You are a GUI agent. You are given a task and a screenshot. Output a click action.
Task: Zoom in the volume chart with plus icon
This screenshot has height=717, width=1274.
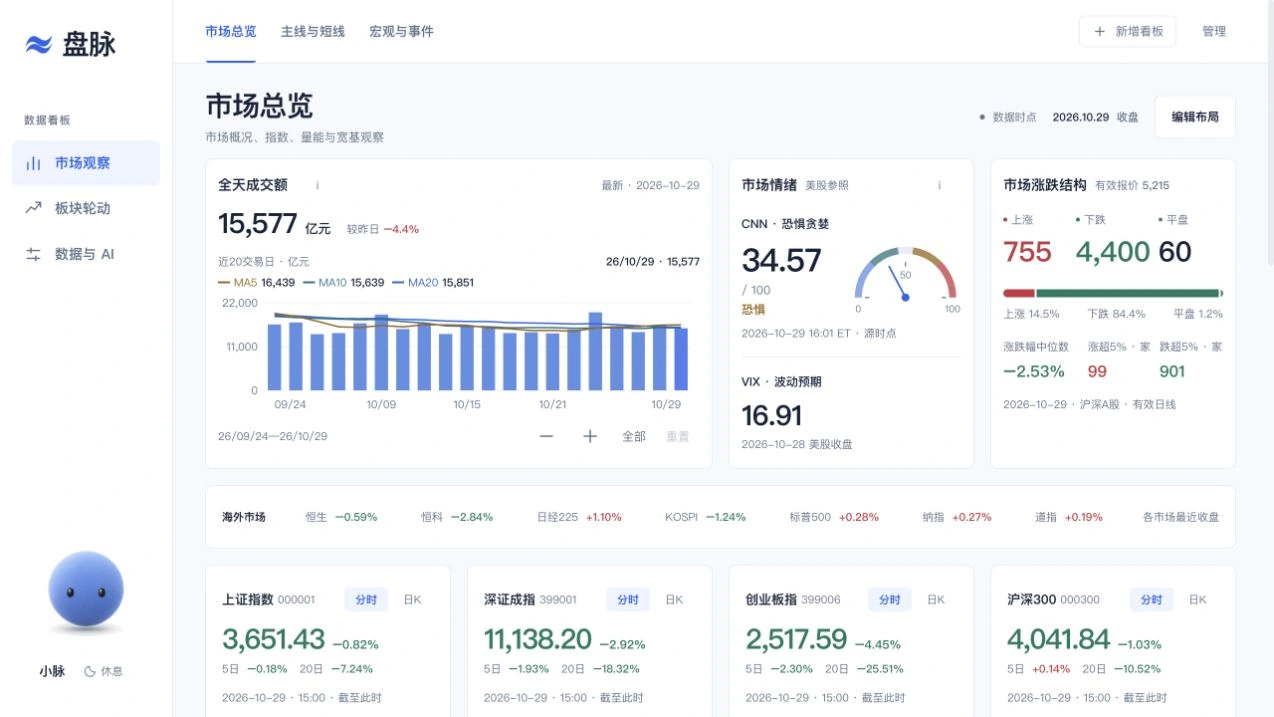(x=590, y=436)
